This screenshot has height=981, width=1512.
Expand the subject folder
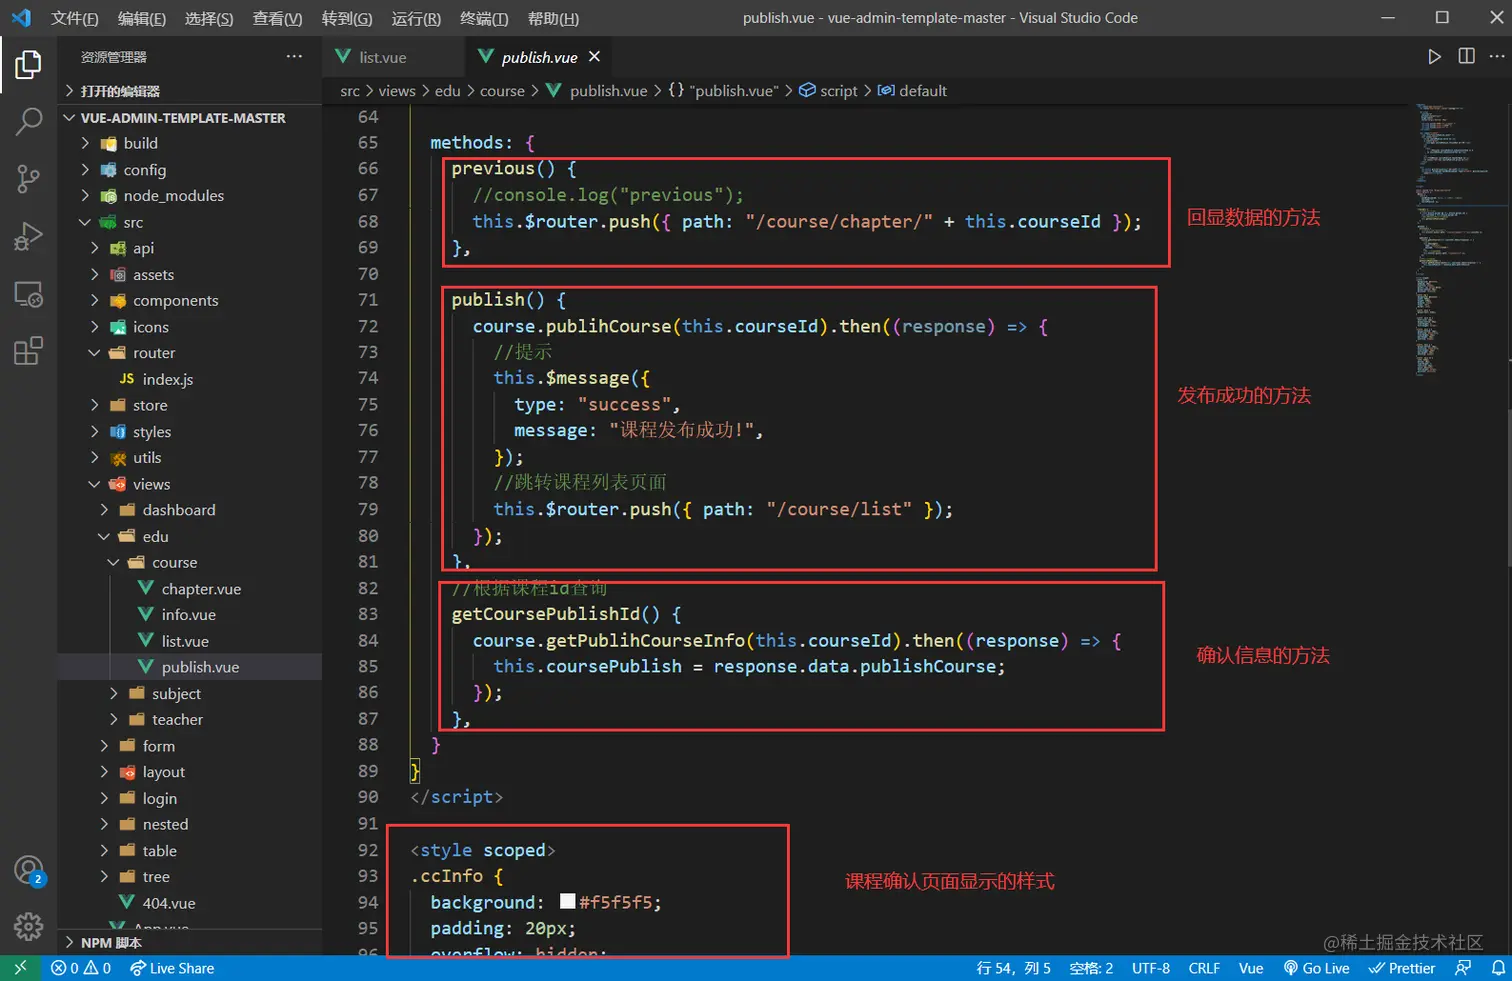pos(190,694)
